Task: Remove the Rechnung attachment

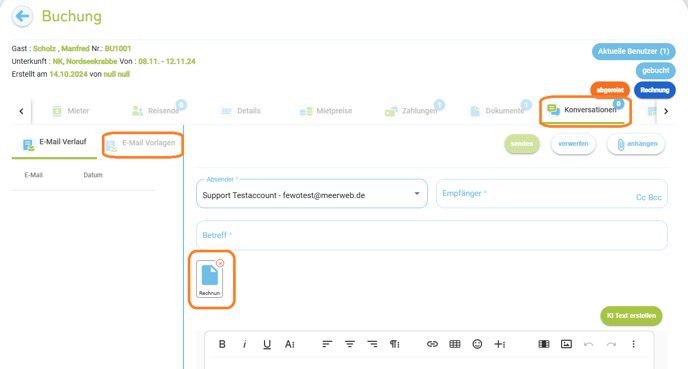Action: pyautogui.click(x=220, y=263)
